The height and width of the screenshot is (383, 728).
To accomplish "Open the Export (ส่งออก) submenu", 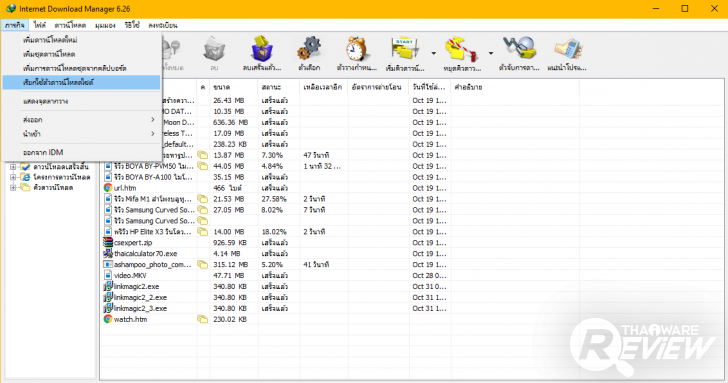I will click(x=82, y=120).
